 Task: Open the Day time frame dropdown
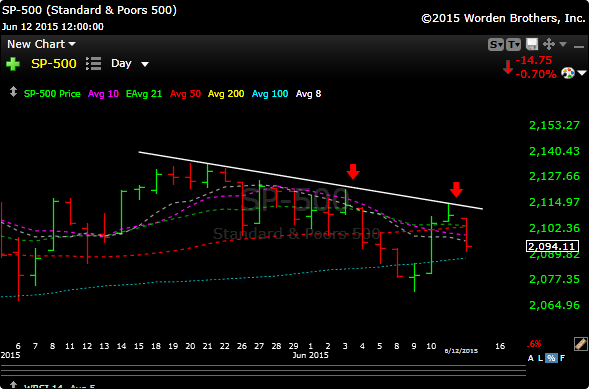pos(130,63)
